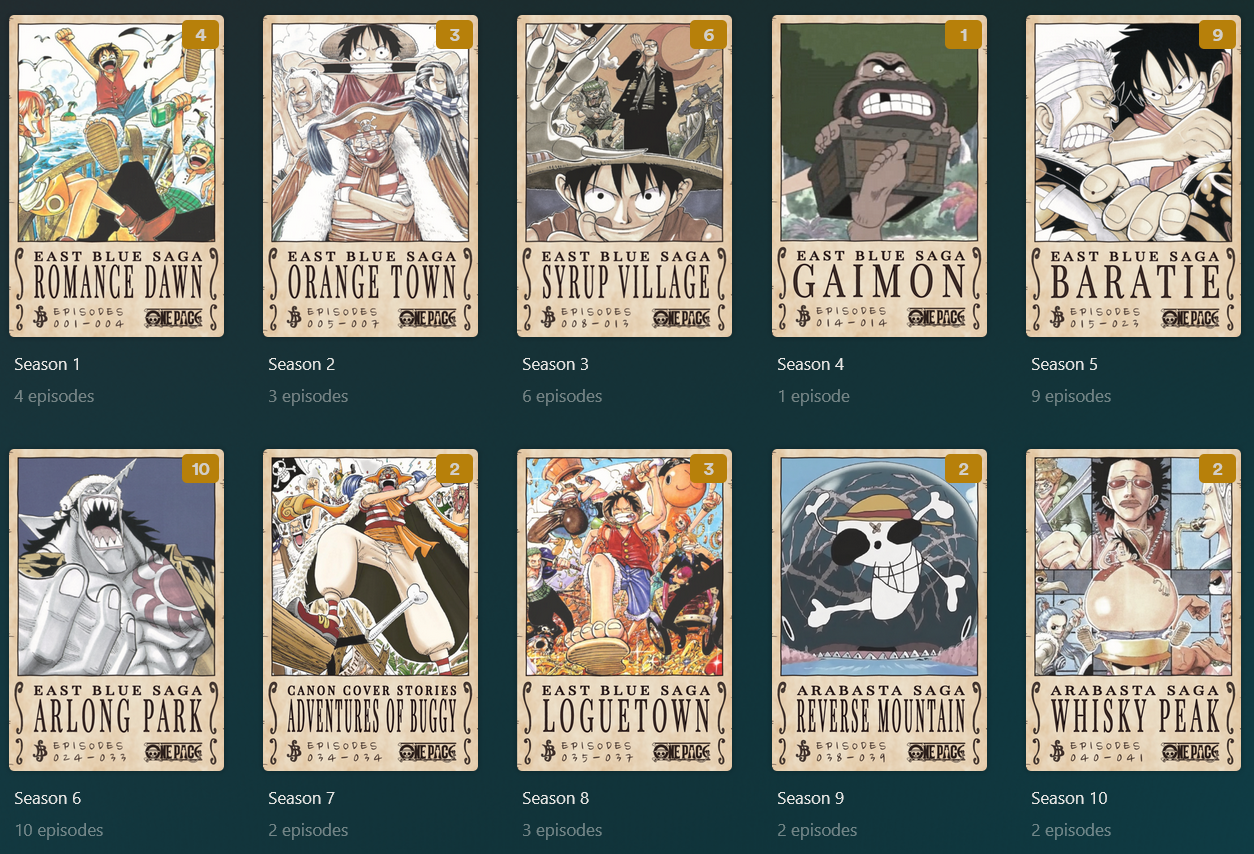
Task: Open the Orange Town poster
Action: (370, 176)
